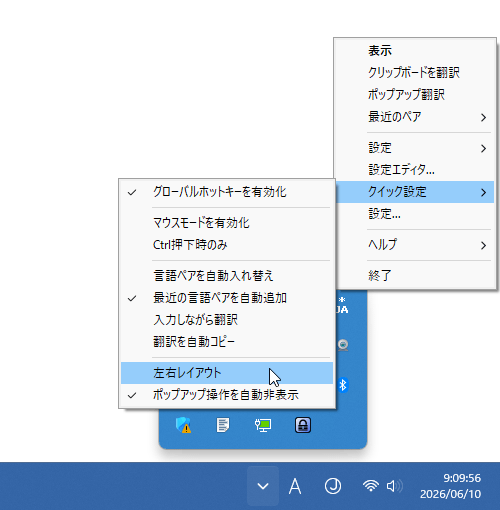Enable 言語ペアを自動入れ替え option
Viewport: 500px width, 510px height.
227,276
